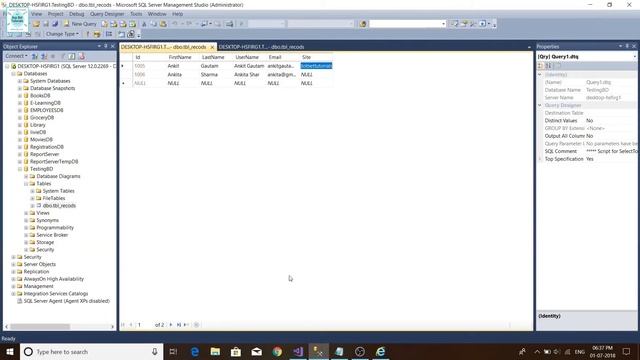
Task: Click the New Query toolbar button
Action: coord(80,24)
